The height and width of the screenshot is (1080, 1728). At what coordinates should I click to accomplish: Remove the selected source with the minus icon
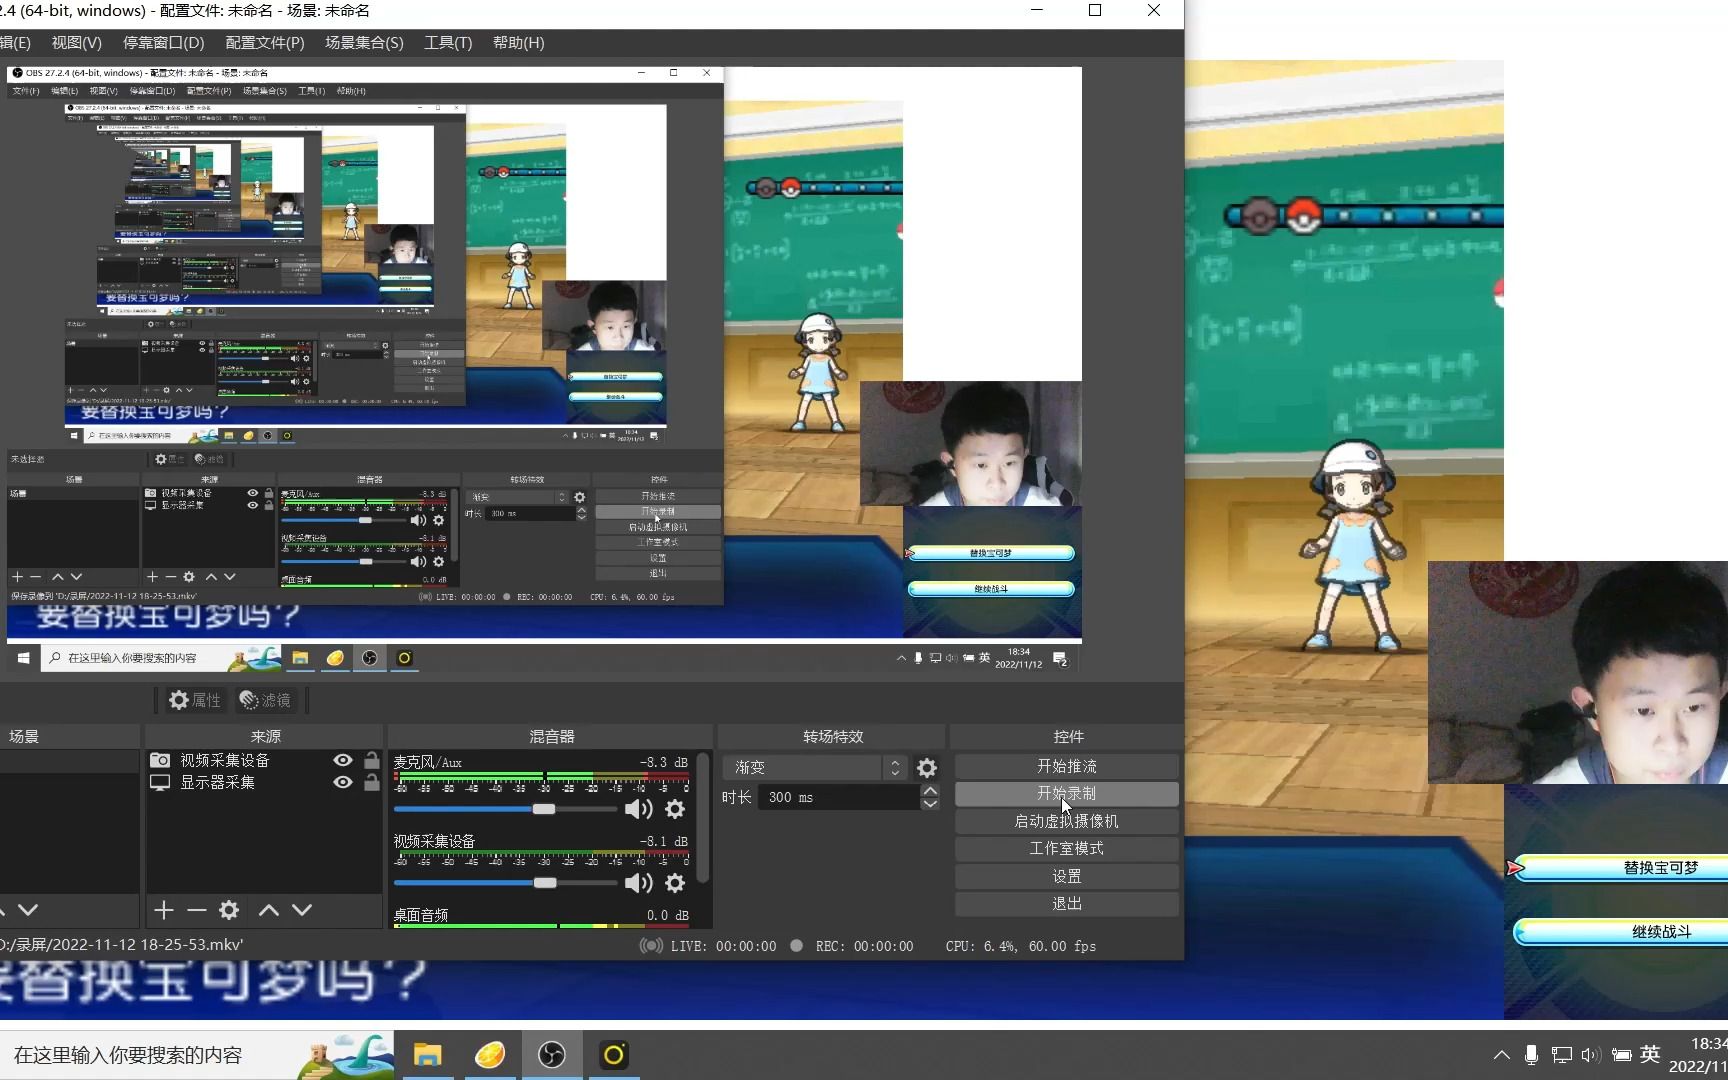click(x=196, y=910)
